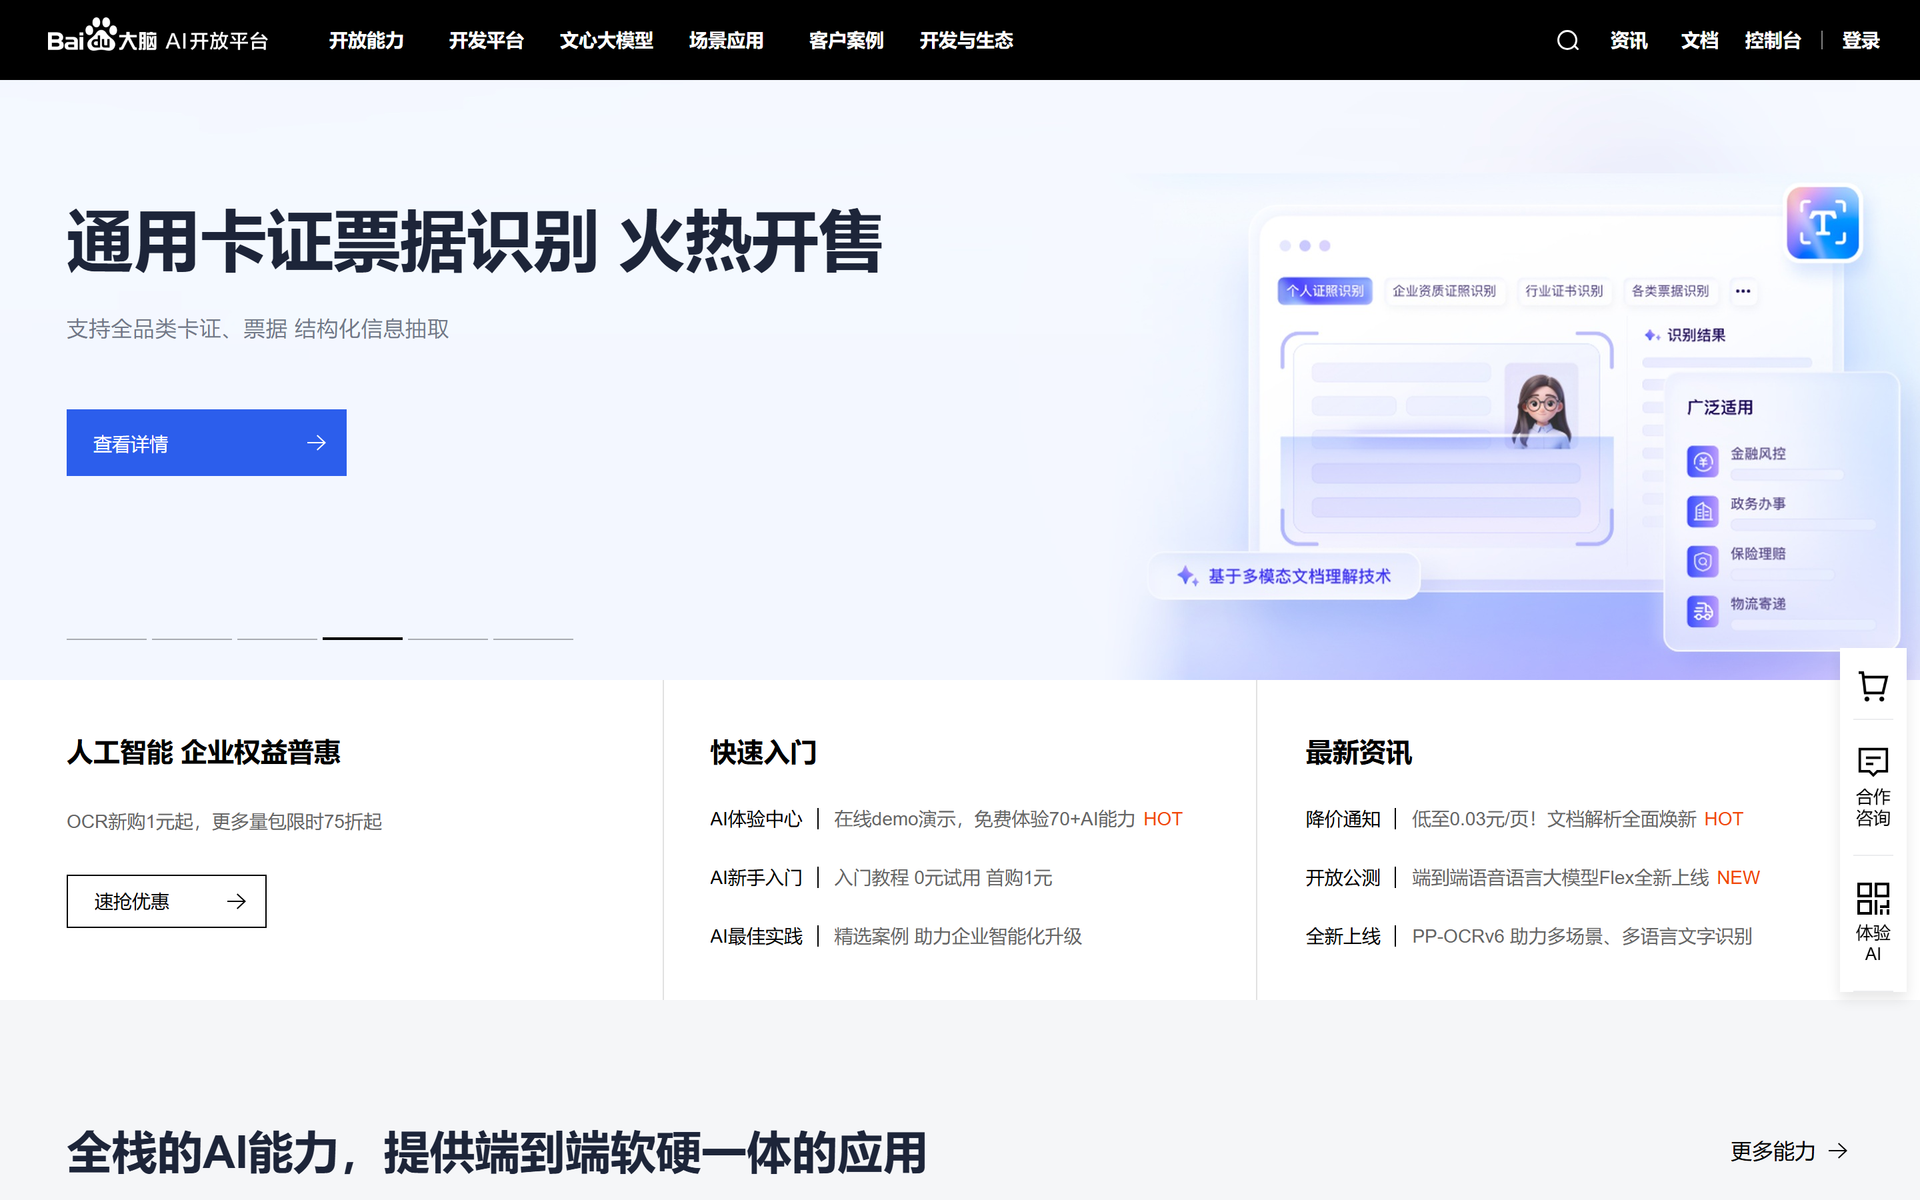1920x1200 pixels.
Task: Click the 金融风控 icon in banner illustration
Action: click(x=1702, y=461)
